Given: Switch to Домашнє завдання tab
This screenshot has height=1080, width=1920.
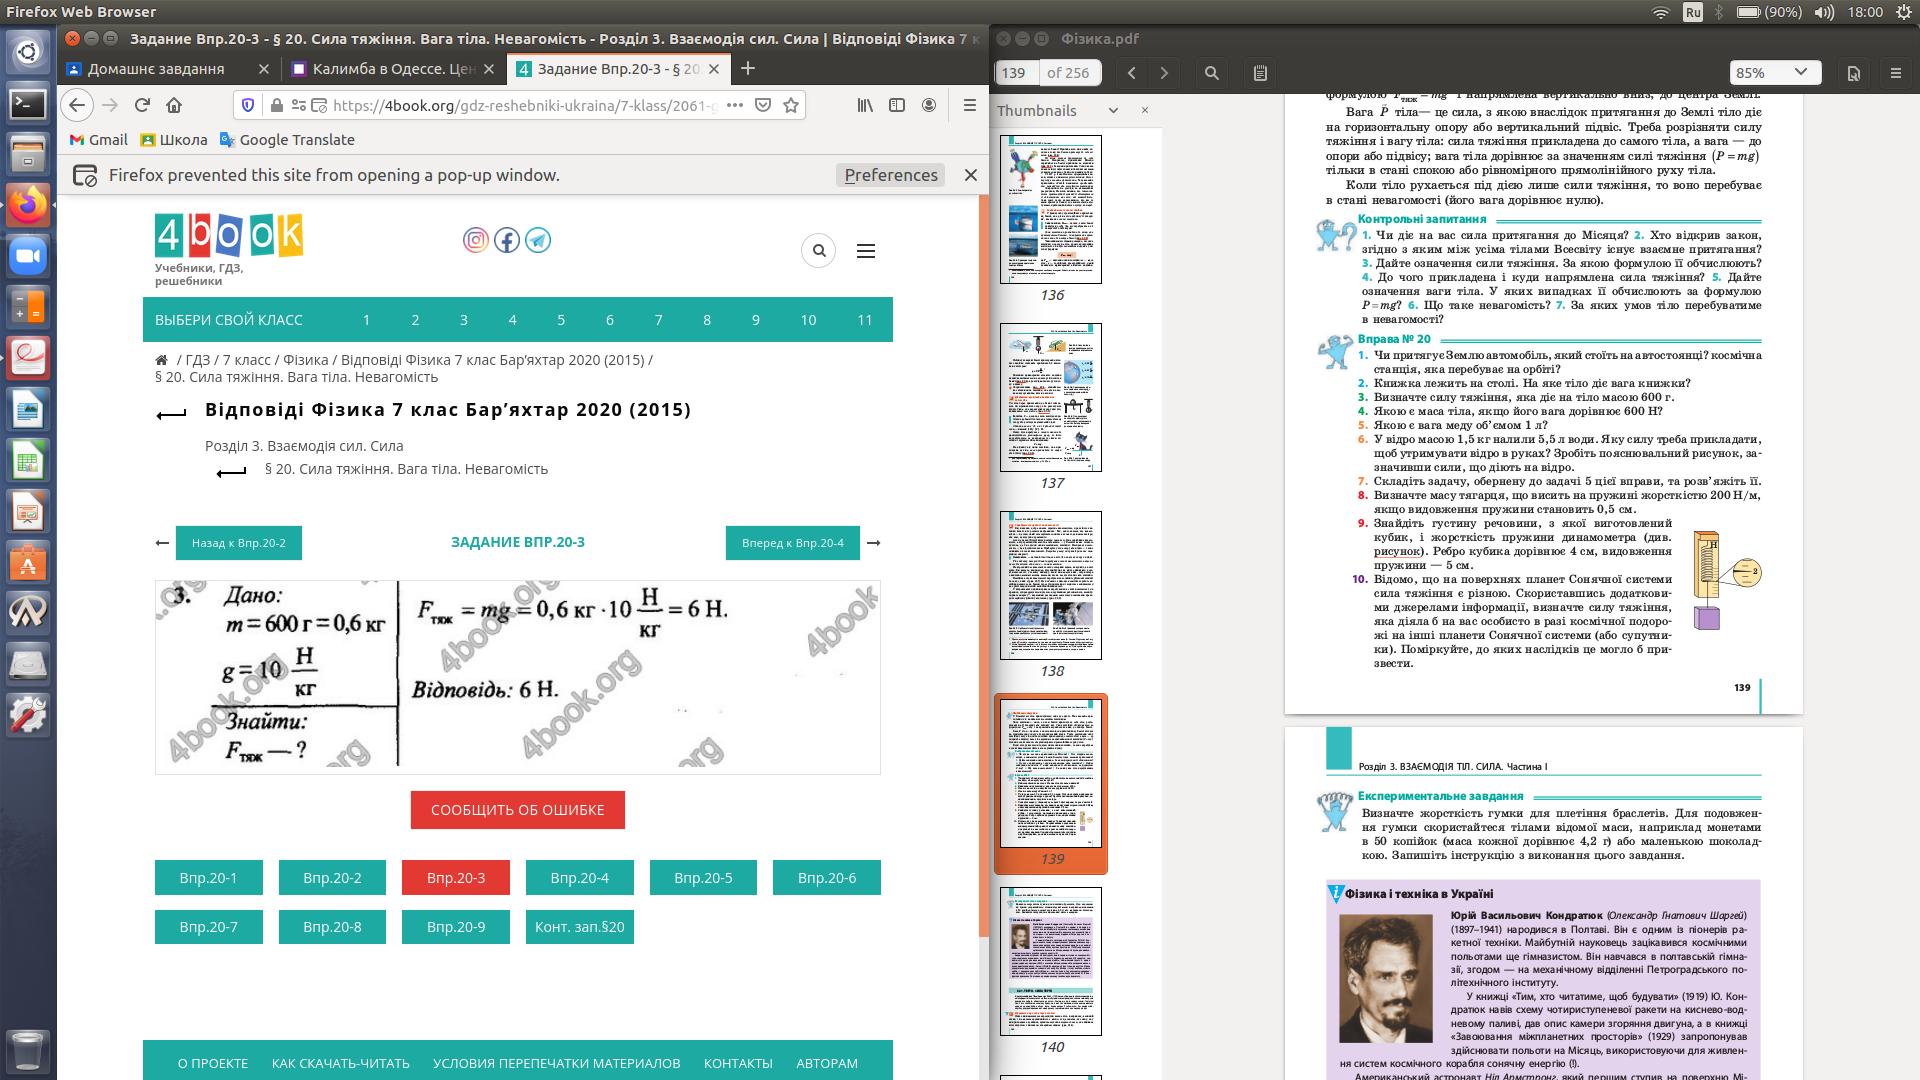Looking at the screenshot, I should 156,69.
